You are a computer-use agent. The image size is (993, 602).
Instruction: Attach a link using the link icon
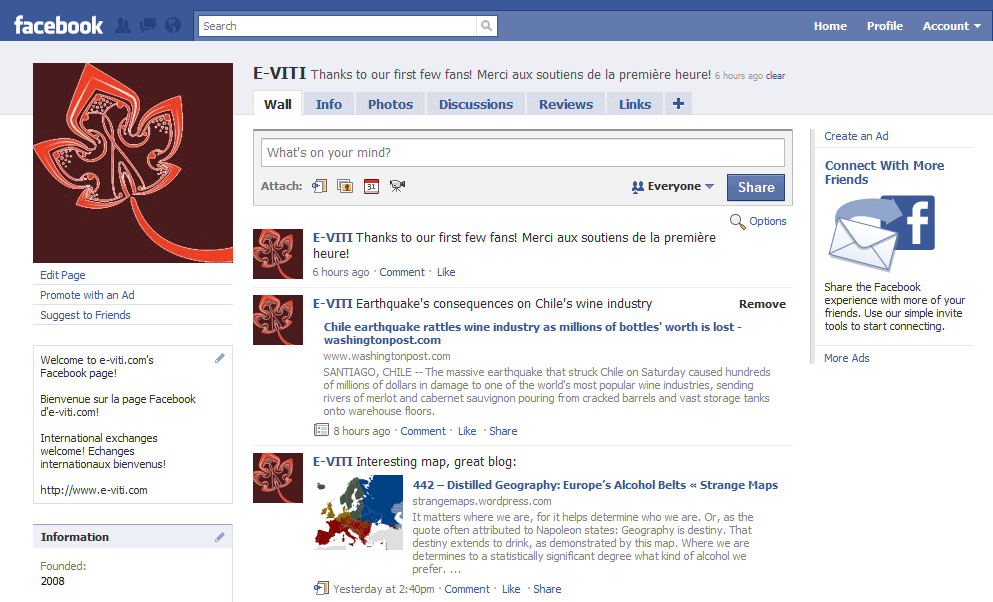320,186
